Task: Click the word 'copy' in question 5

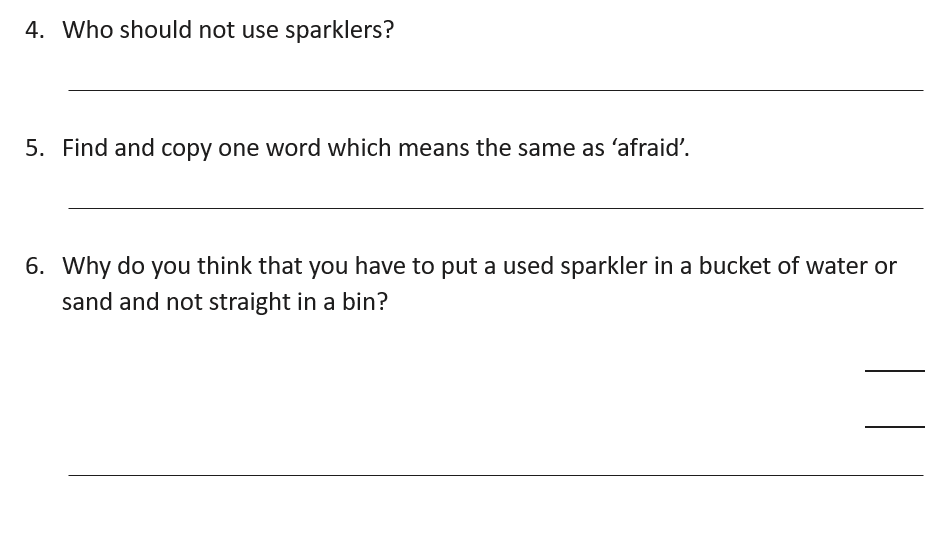Action: point(186,150)
